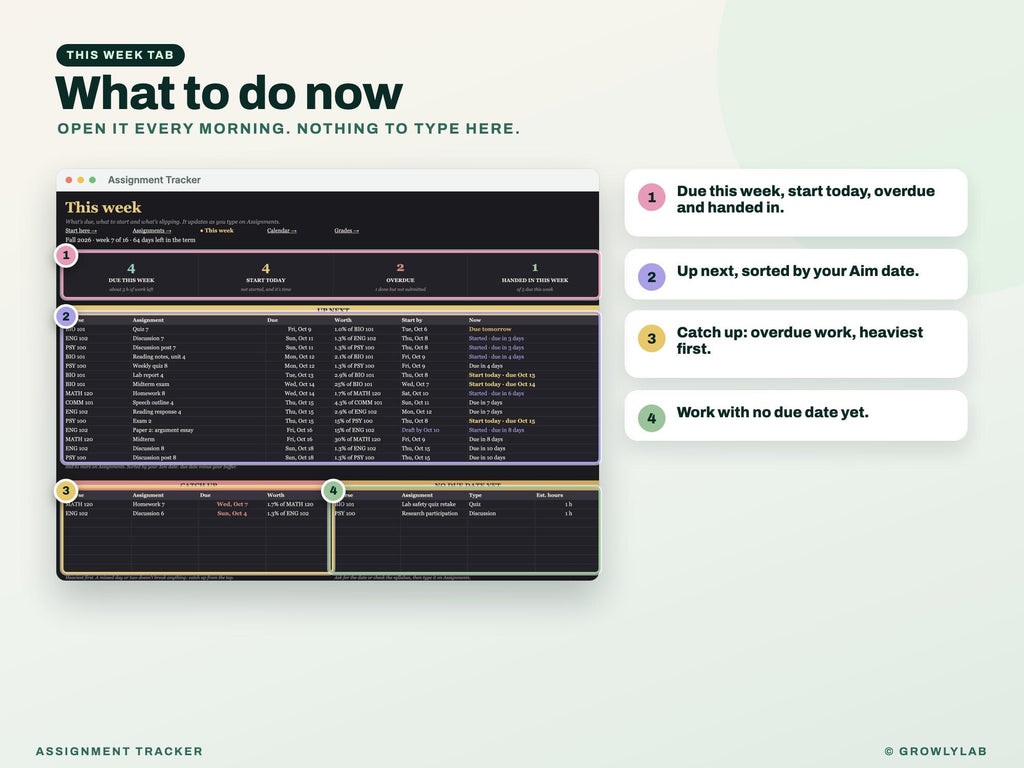This screenshot has width=1024, height=768.
Task: Click the "Start today" count of 4
Action: 266,268
